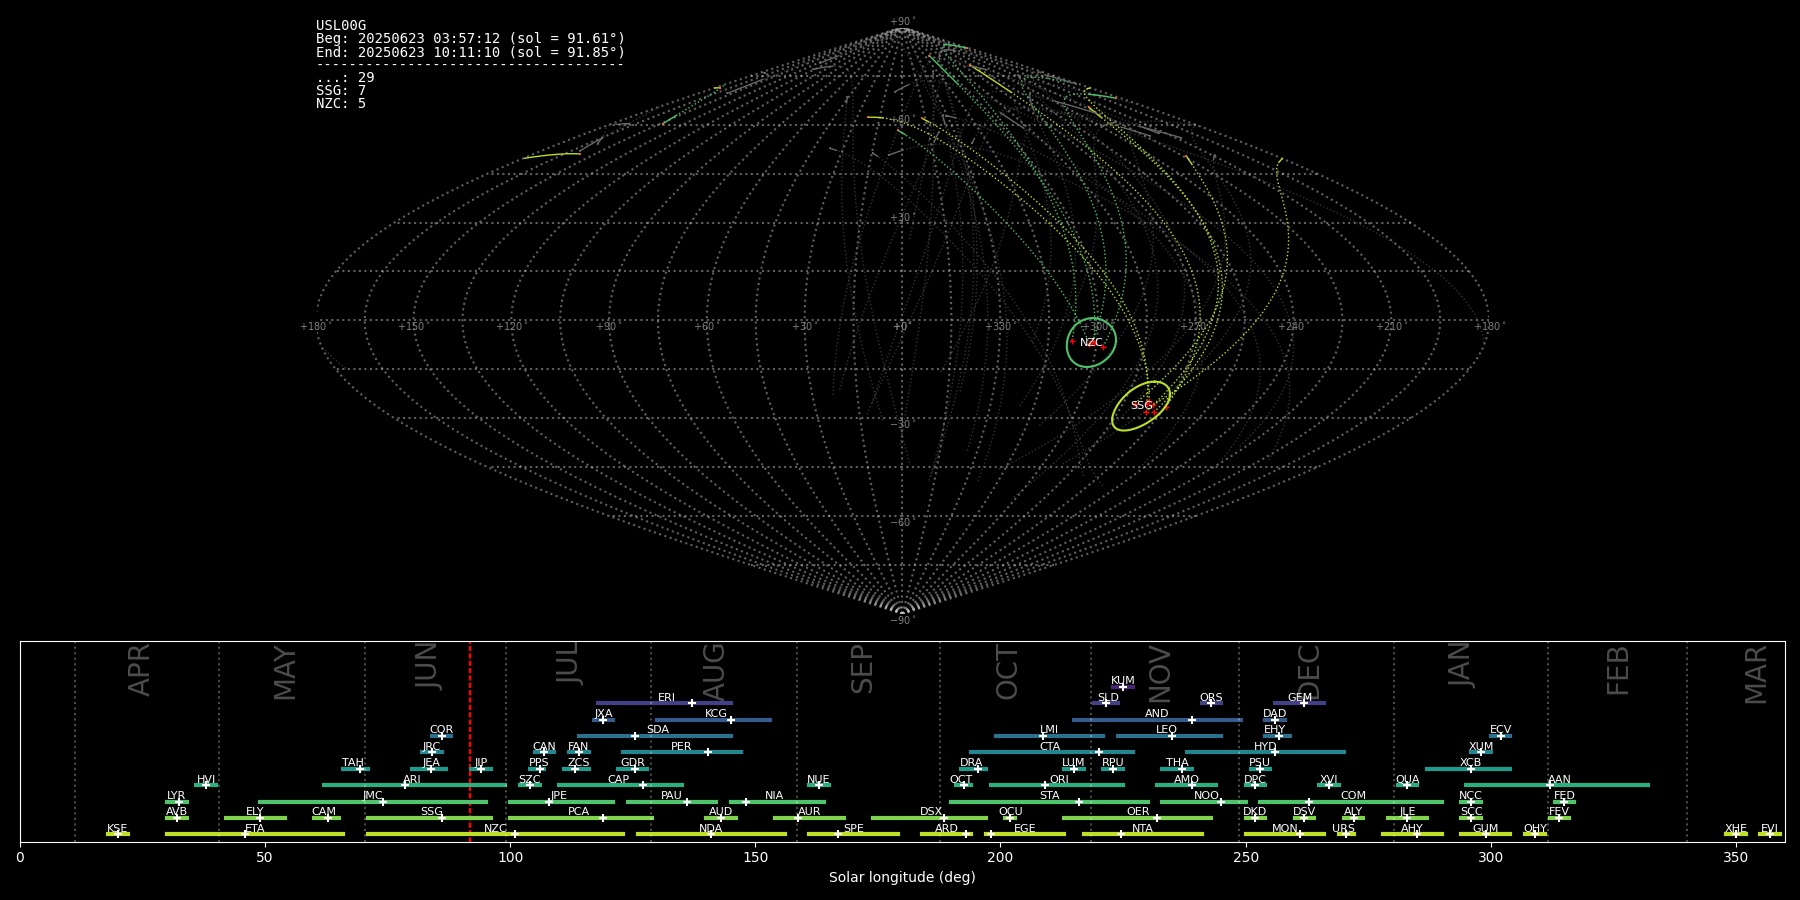The width and height of the screenshot is (1800, 900).
Task: Click the MAR month label in timeline
Action: [1756, 674]
